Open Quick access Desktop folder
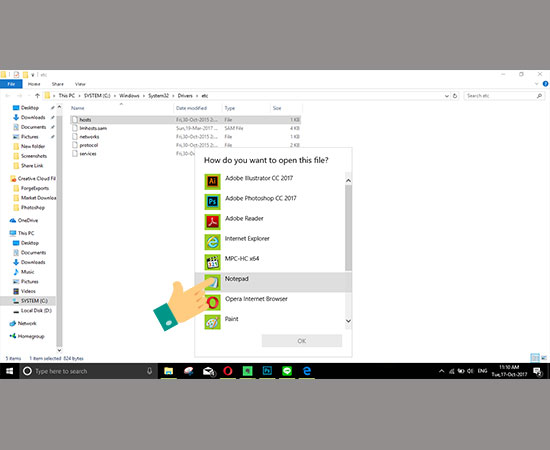The width and height of the screenshot is (550, 450). point(30,108)
